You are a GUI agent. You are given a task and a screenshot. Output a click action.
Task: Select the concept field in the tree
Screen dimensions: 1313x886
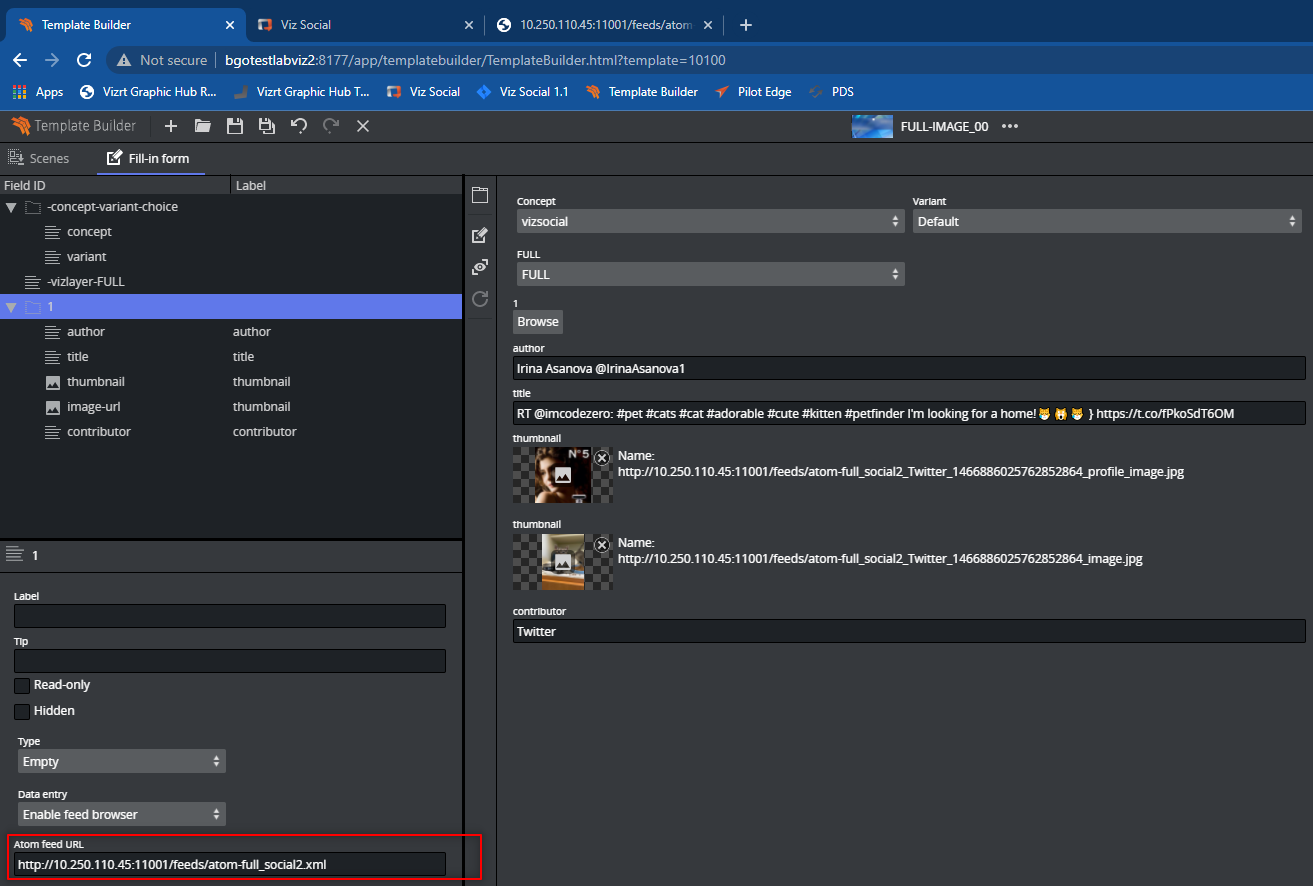click(231, 232)
